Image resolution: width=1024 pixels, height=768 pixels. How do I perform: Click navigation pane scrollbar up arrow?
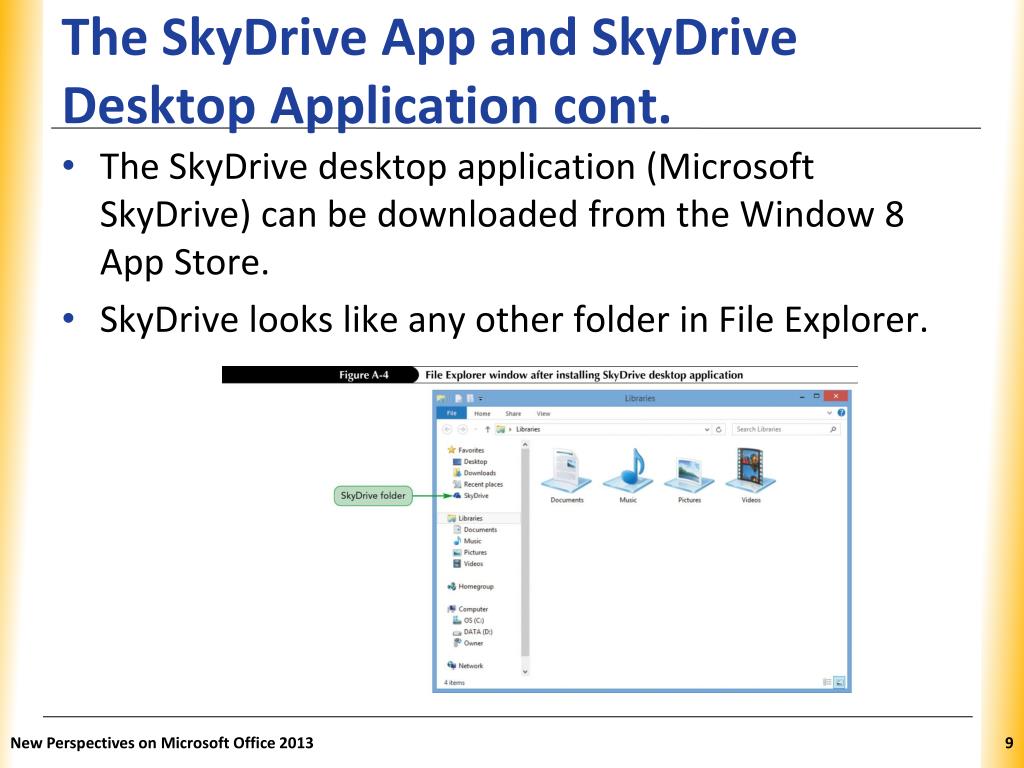pyautogui.click(x=525, y=445)
